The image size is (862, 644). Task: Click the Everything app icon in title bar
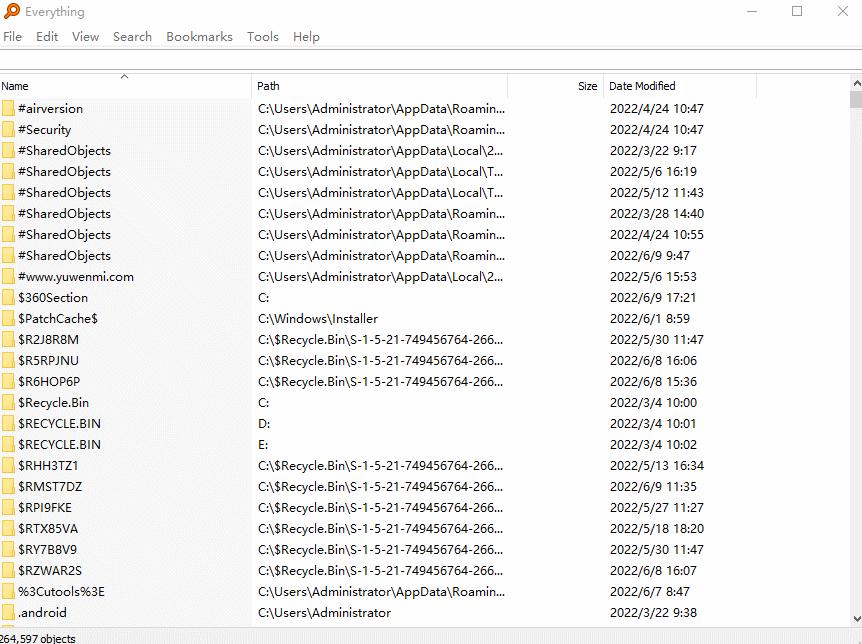point(11,12)
